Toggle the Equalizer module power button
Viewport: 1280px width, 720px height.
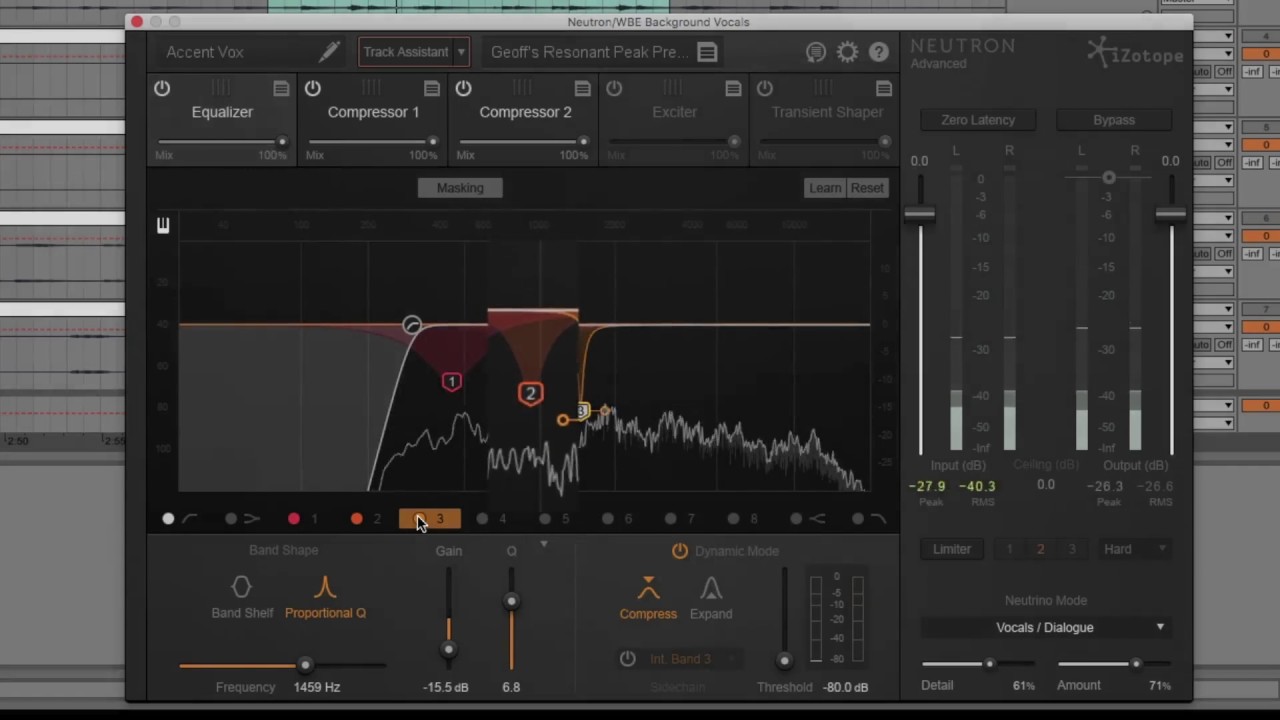[x=162, y=89]
